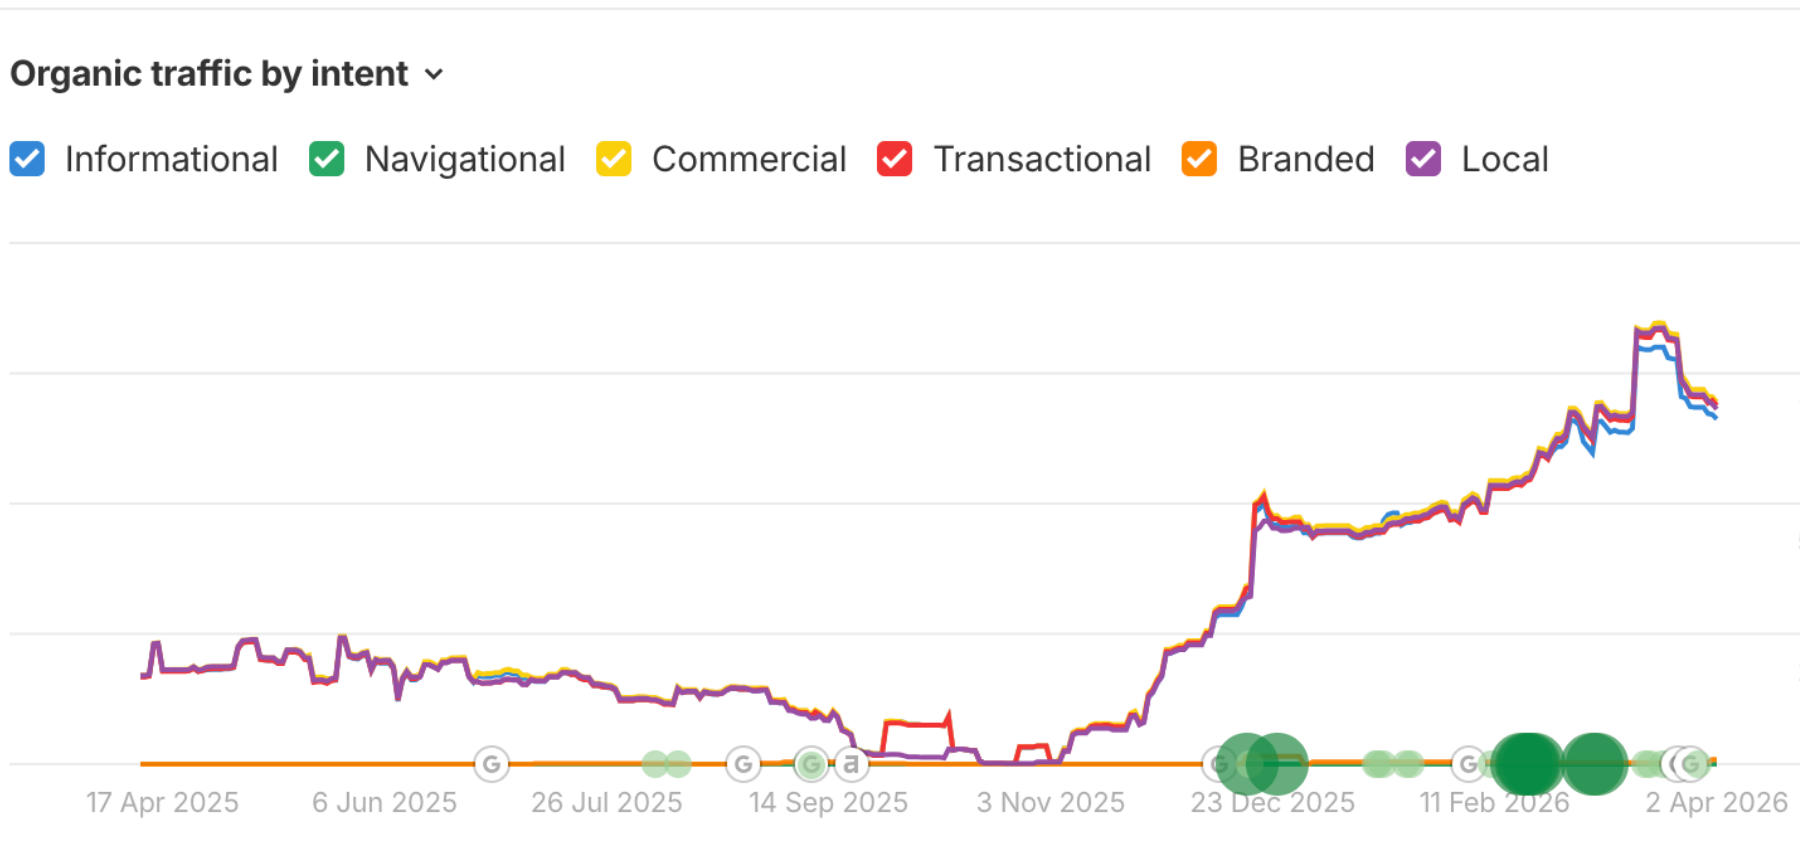Select the overlapping G icons near 2 Apr 2026

1687,764
